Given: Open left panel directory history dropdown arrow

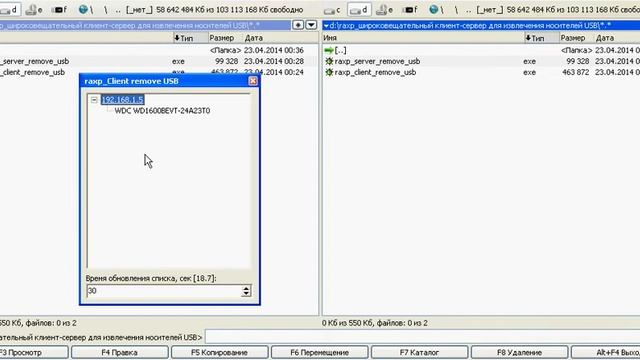Looking at the screenshot, I should (311, 25).
